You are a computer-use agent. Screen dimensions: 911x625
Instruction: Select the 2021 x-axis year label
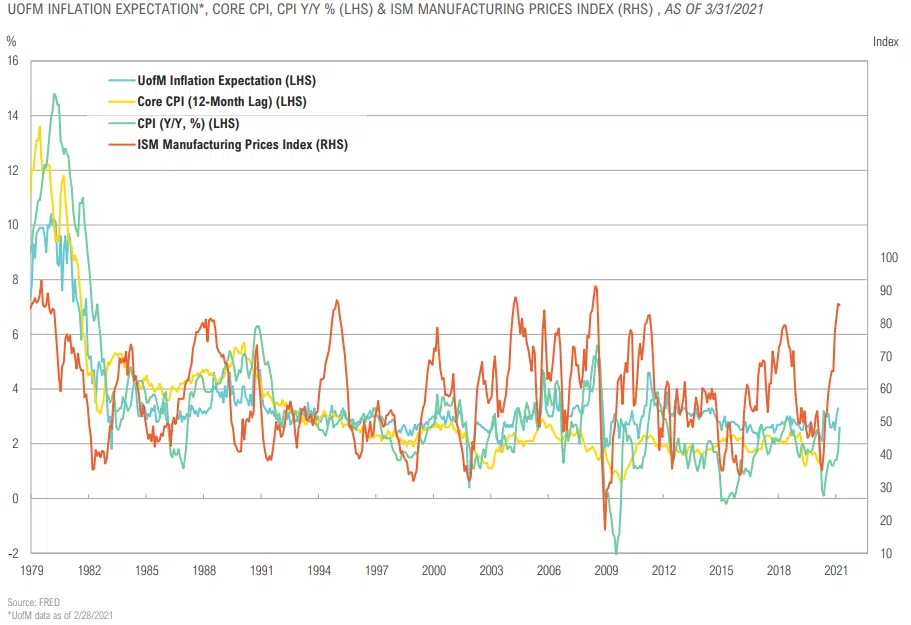tap(836, 570)
